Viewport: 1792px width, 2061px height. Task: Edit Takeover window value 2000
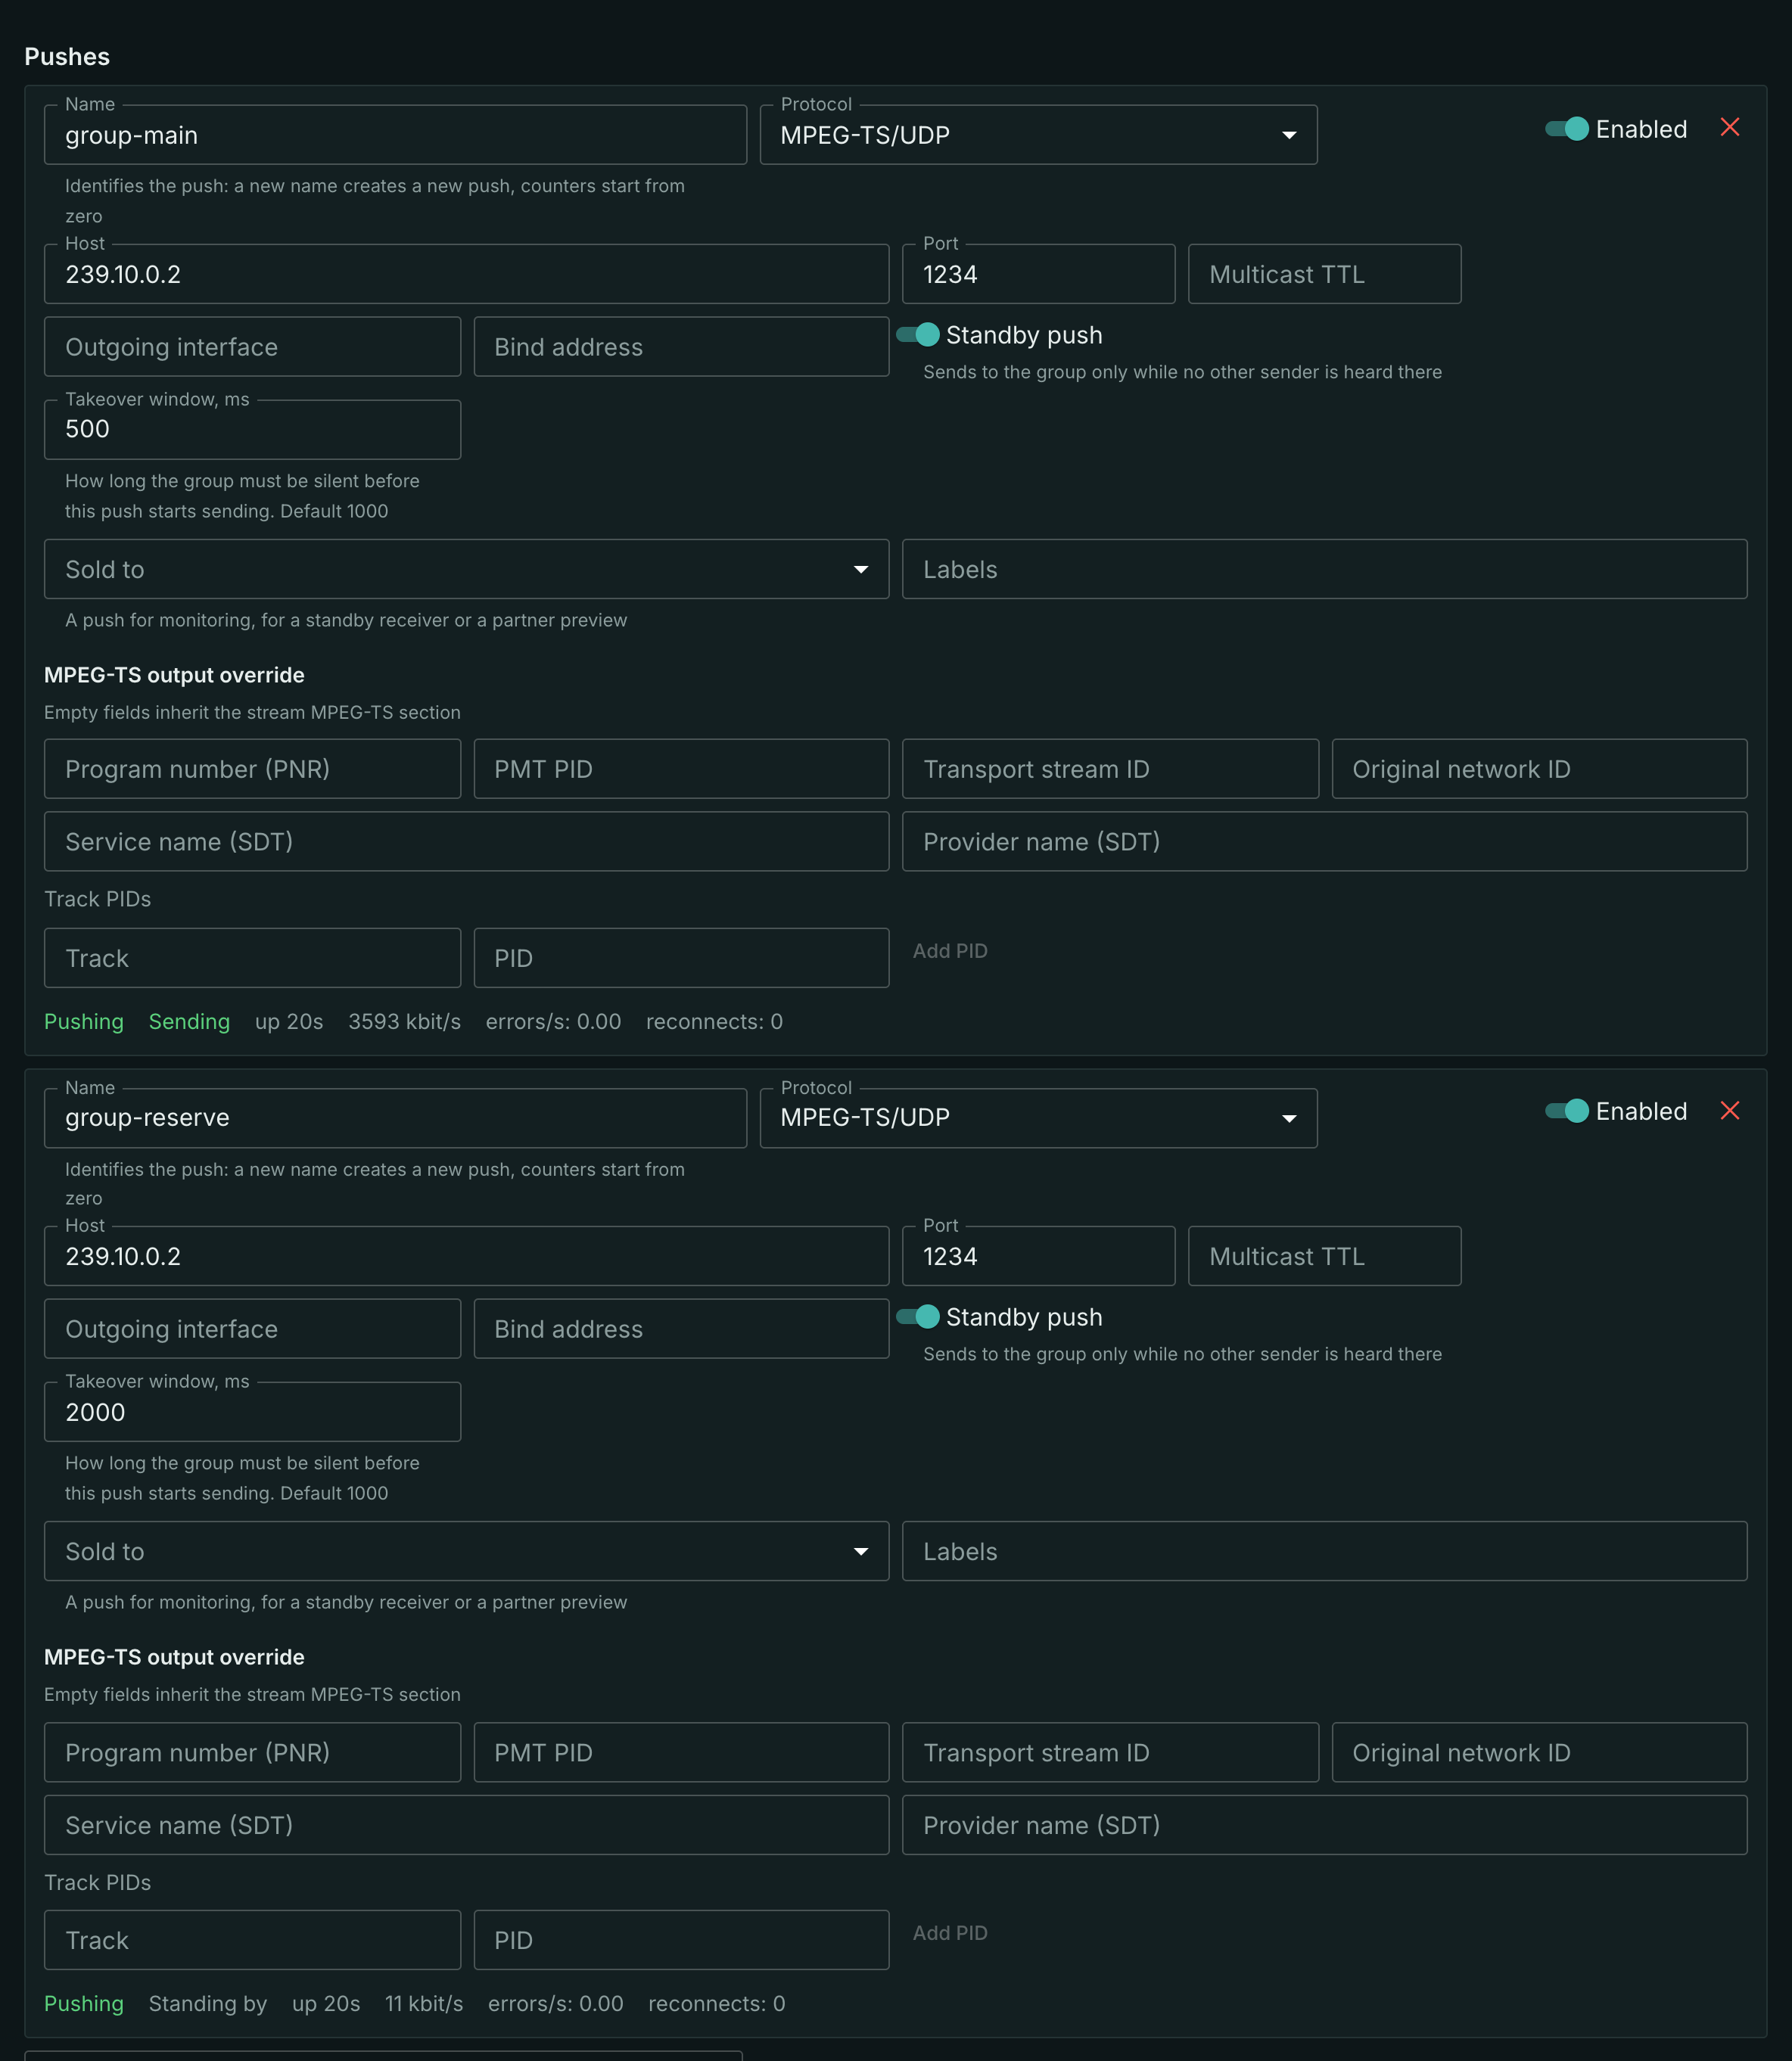click(x=252, y=1412)
